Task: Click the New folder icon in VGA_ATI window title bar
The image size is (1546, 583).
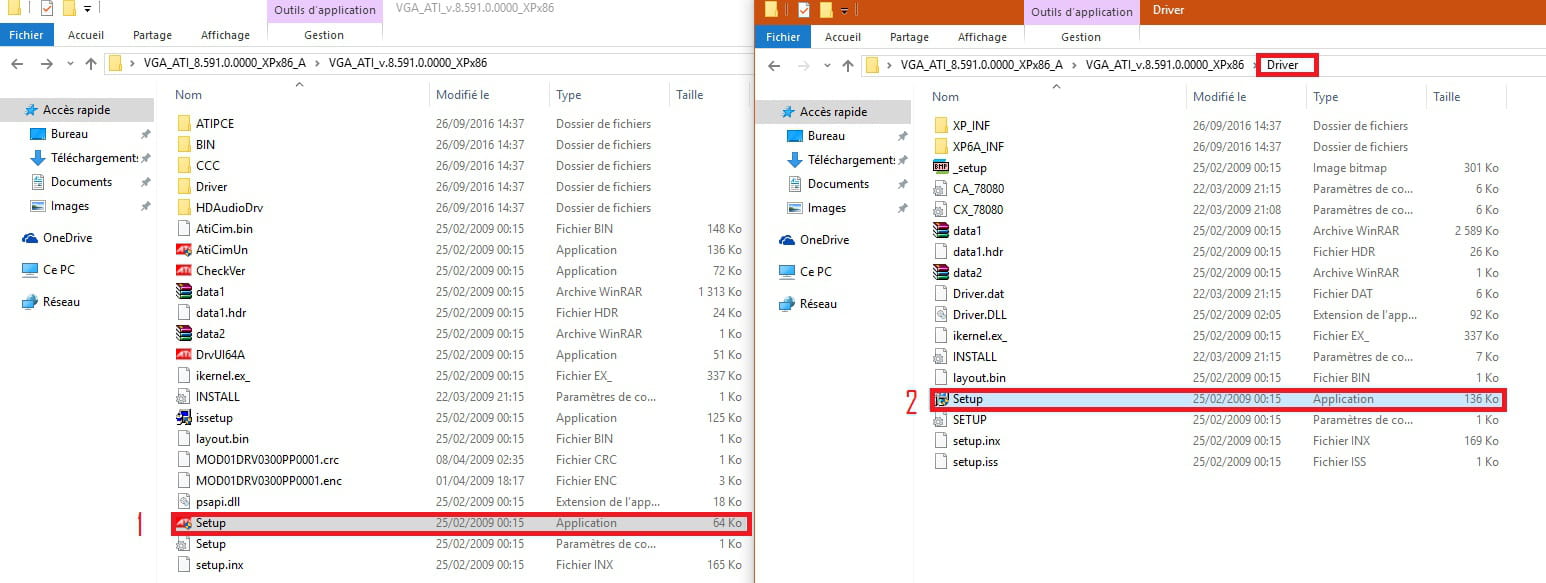Action: tap(68, 9)
